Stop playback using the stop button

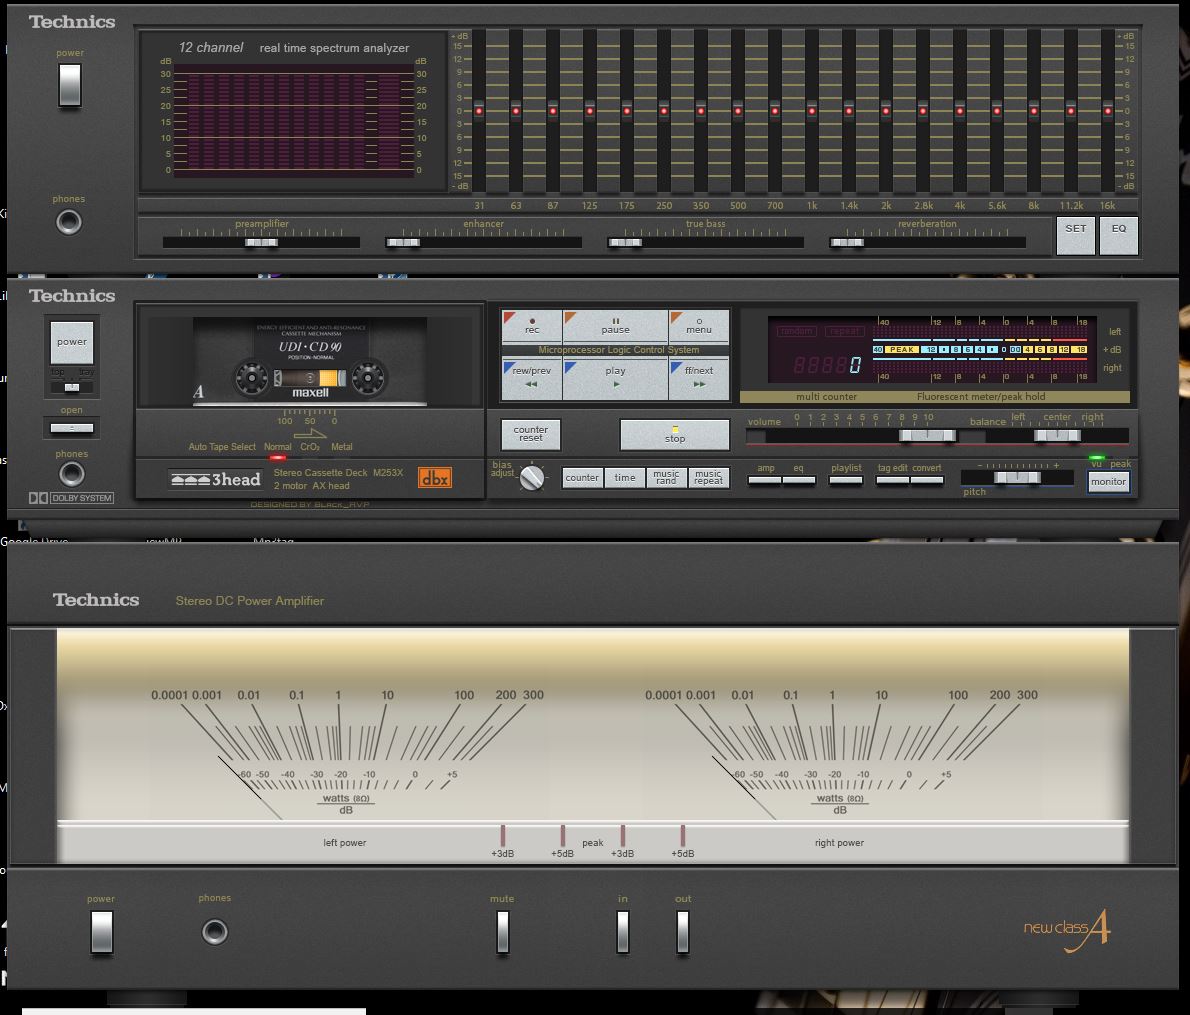(675, 435)
